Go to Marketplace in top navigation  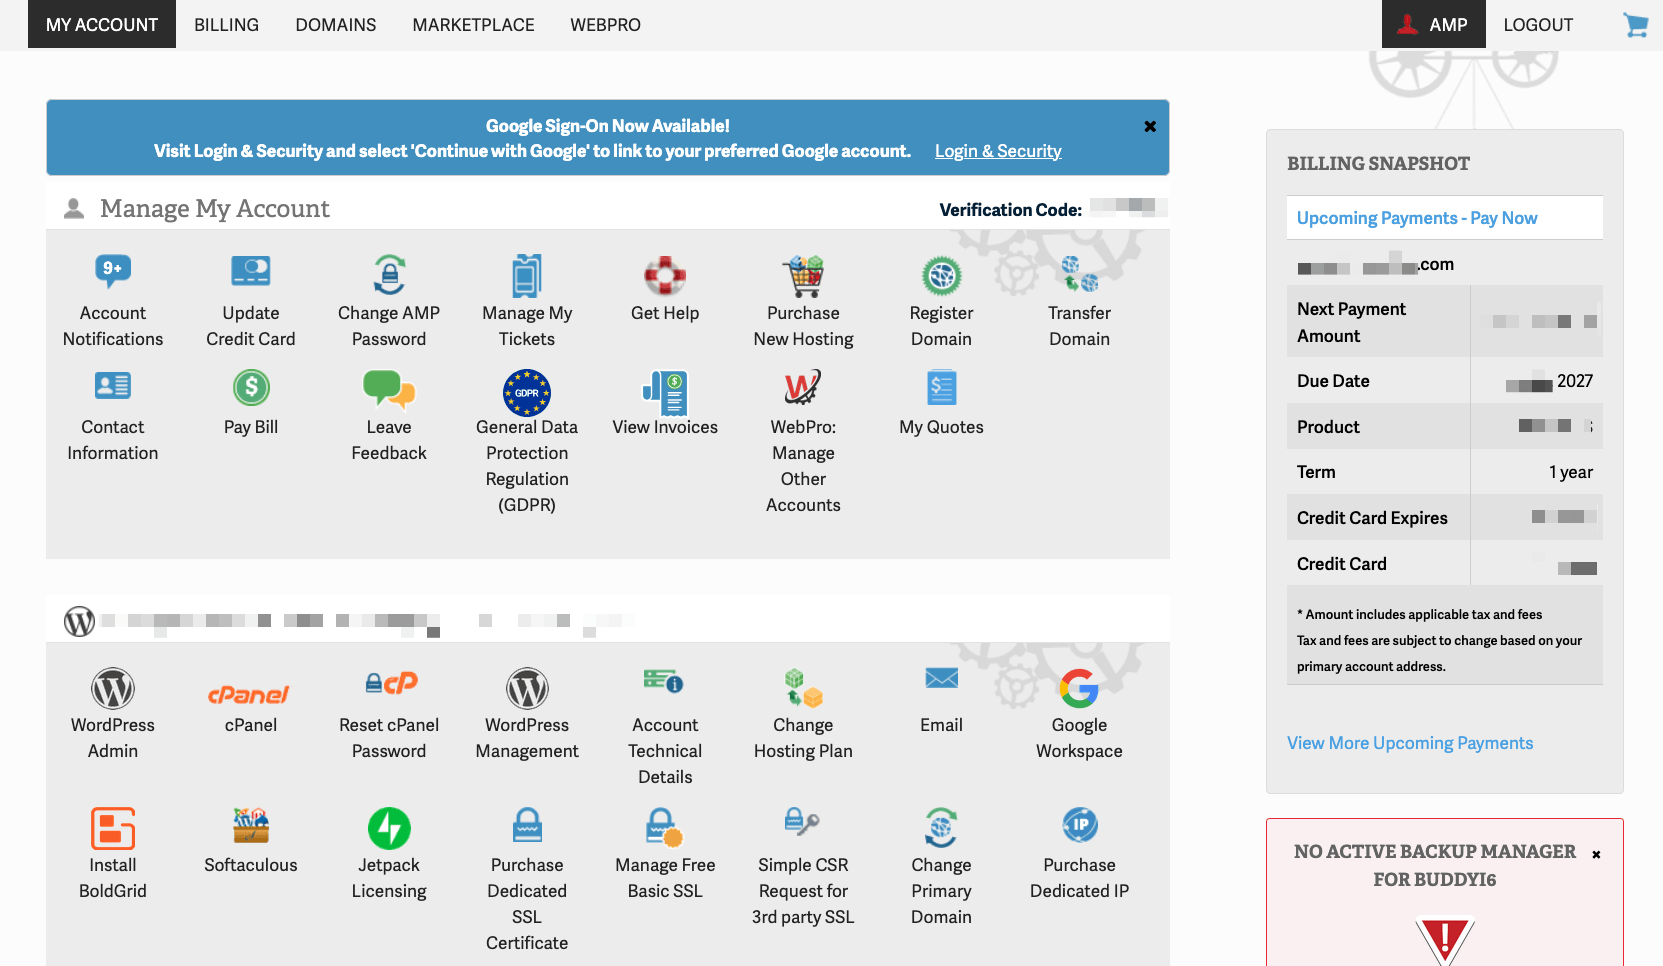(x=473, y=25)
